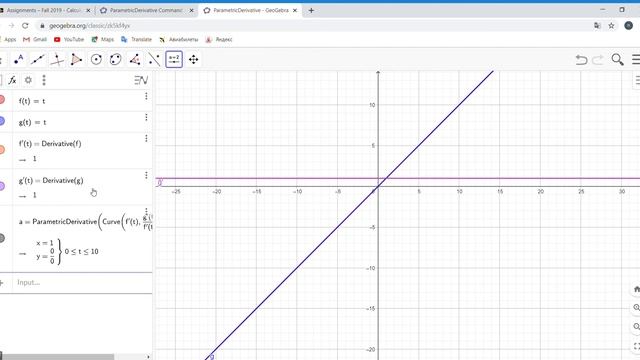Screen dimensions: 640x360
Task: Toggle visibility of curve a ParametricDerivative
Action: [2, 238]
